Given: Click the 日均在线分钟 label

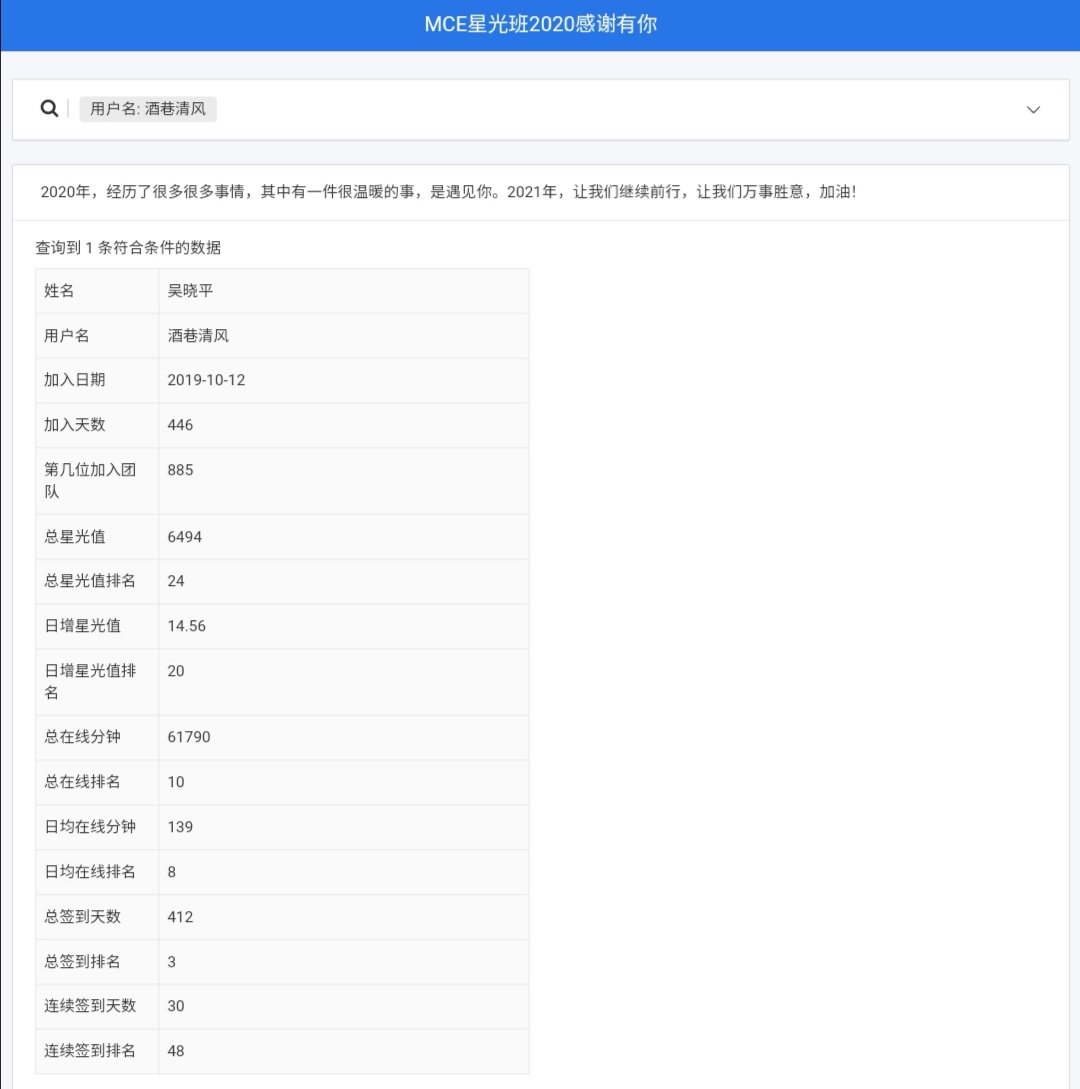Looking at the screenshot, I should 90,826.
